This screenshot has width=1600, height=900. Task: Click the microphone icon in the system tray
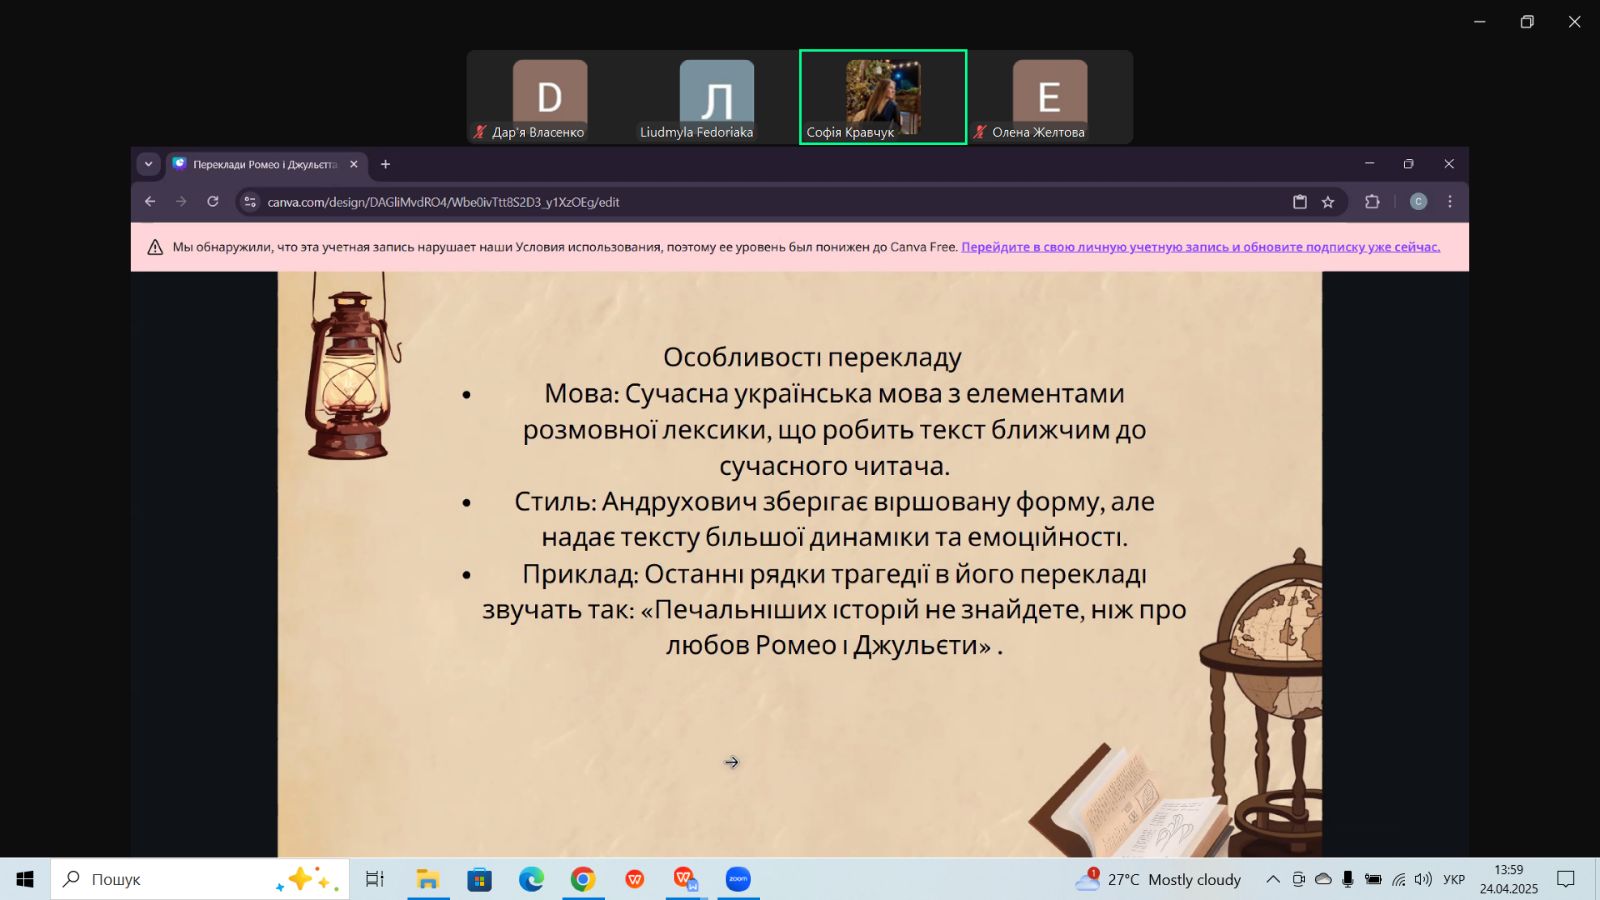click(1348, 879)
